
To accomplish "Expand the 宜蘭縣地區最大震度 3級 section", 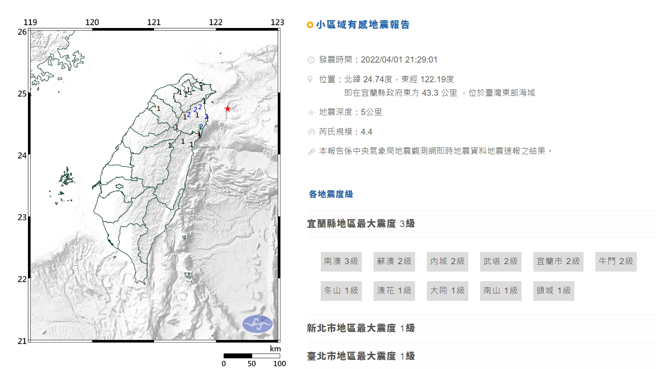I will point(481,224).
